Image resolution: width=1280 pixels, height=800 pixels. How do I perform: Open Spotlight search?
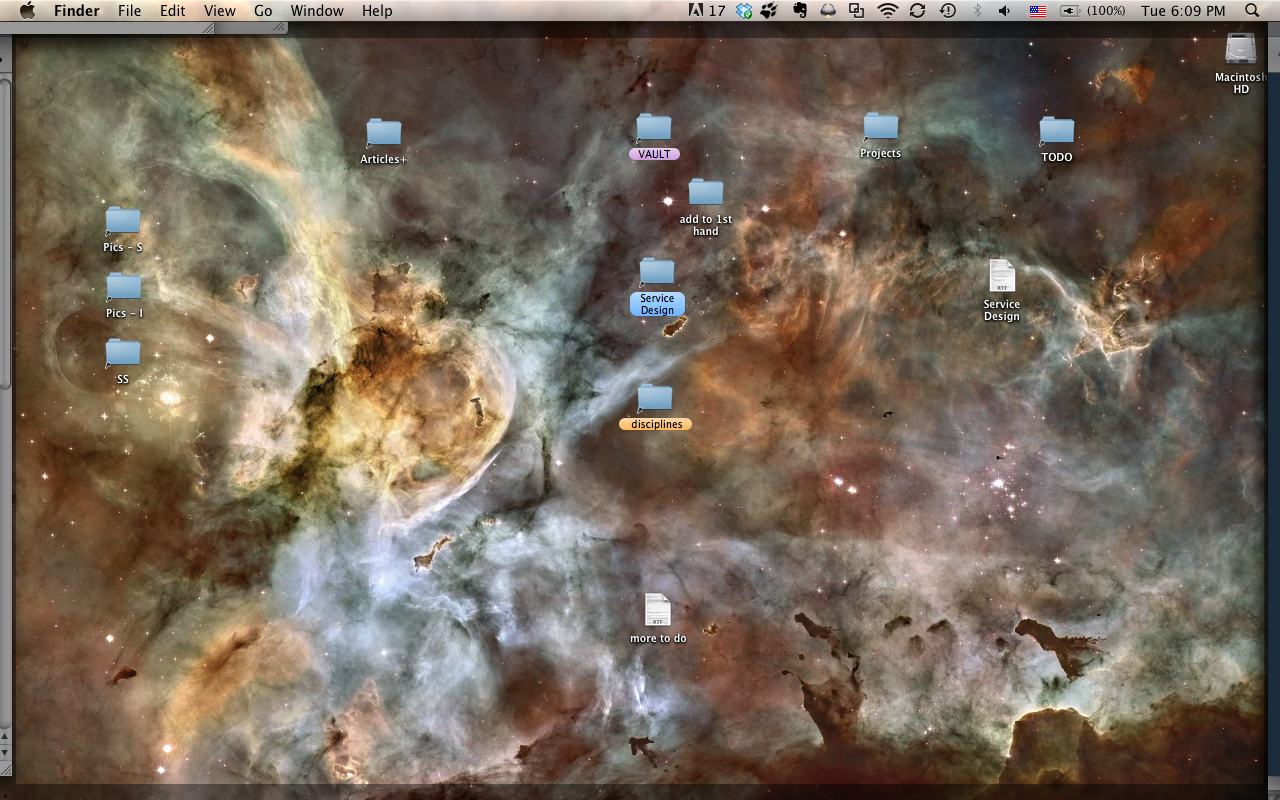(1251, 11)
